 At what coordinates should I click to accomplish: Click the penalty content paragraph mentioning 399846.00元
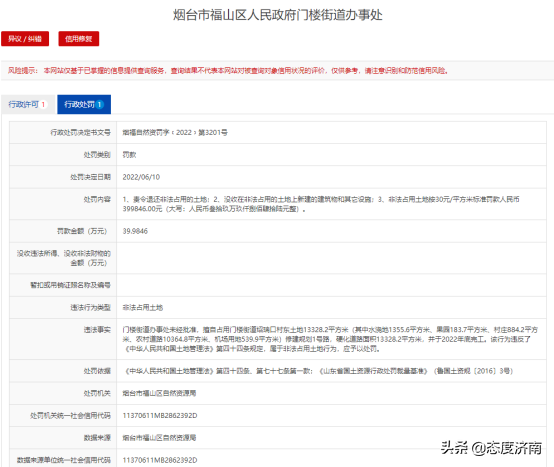click(x=321, y=204)
